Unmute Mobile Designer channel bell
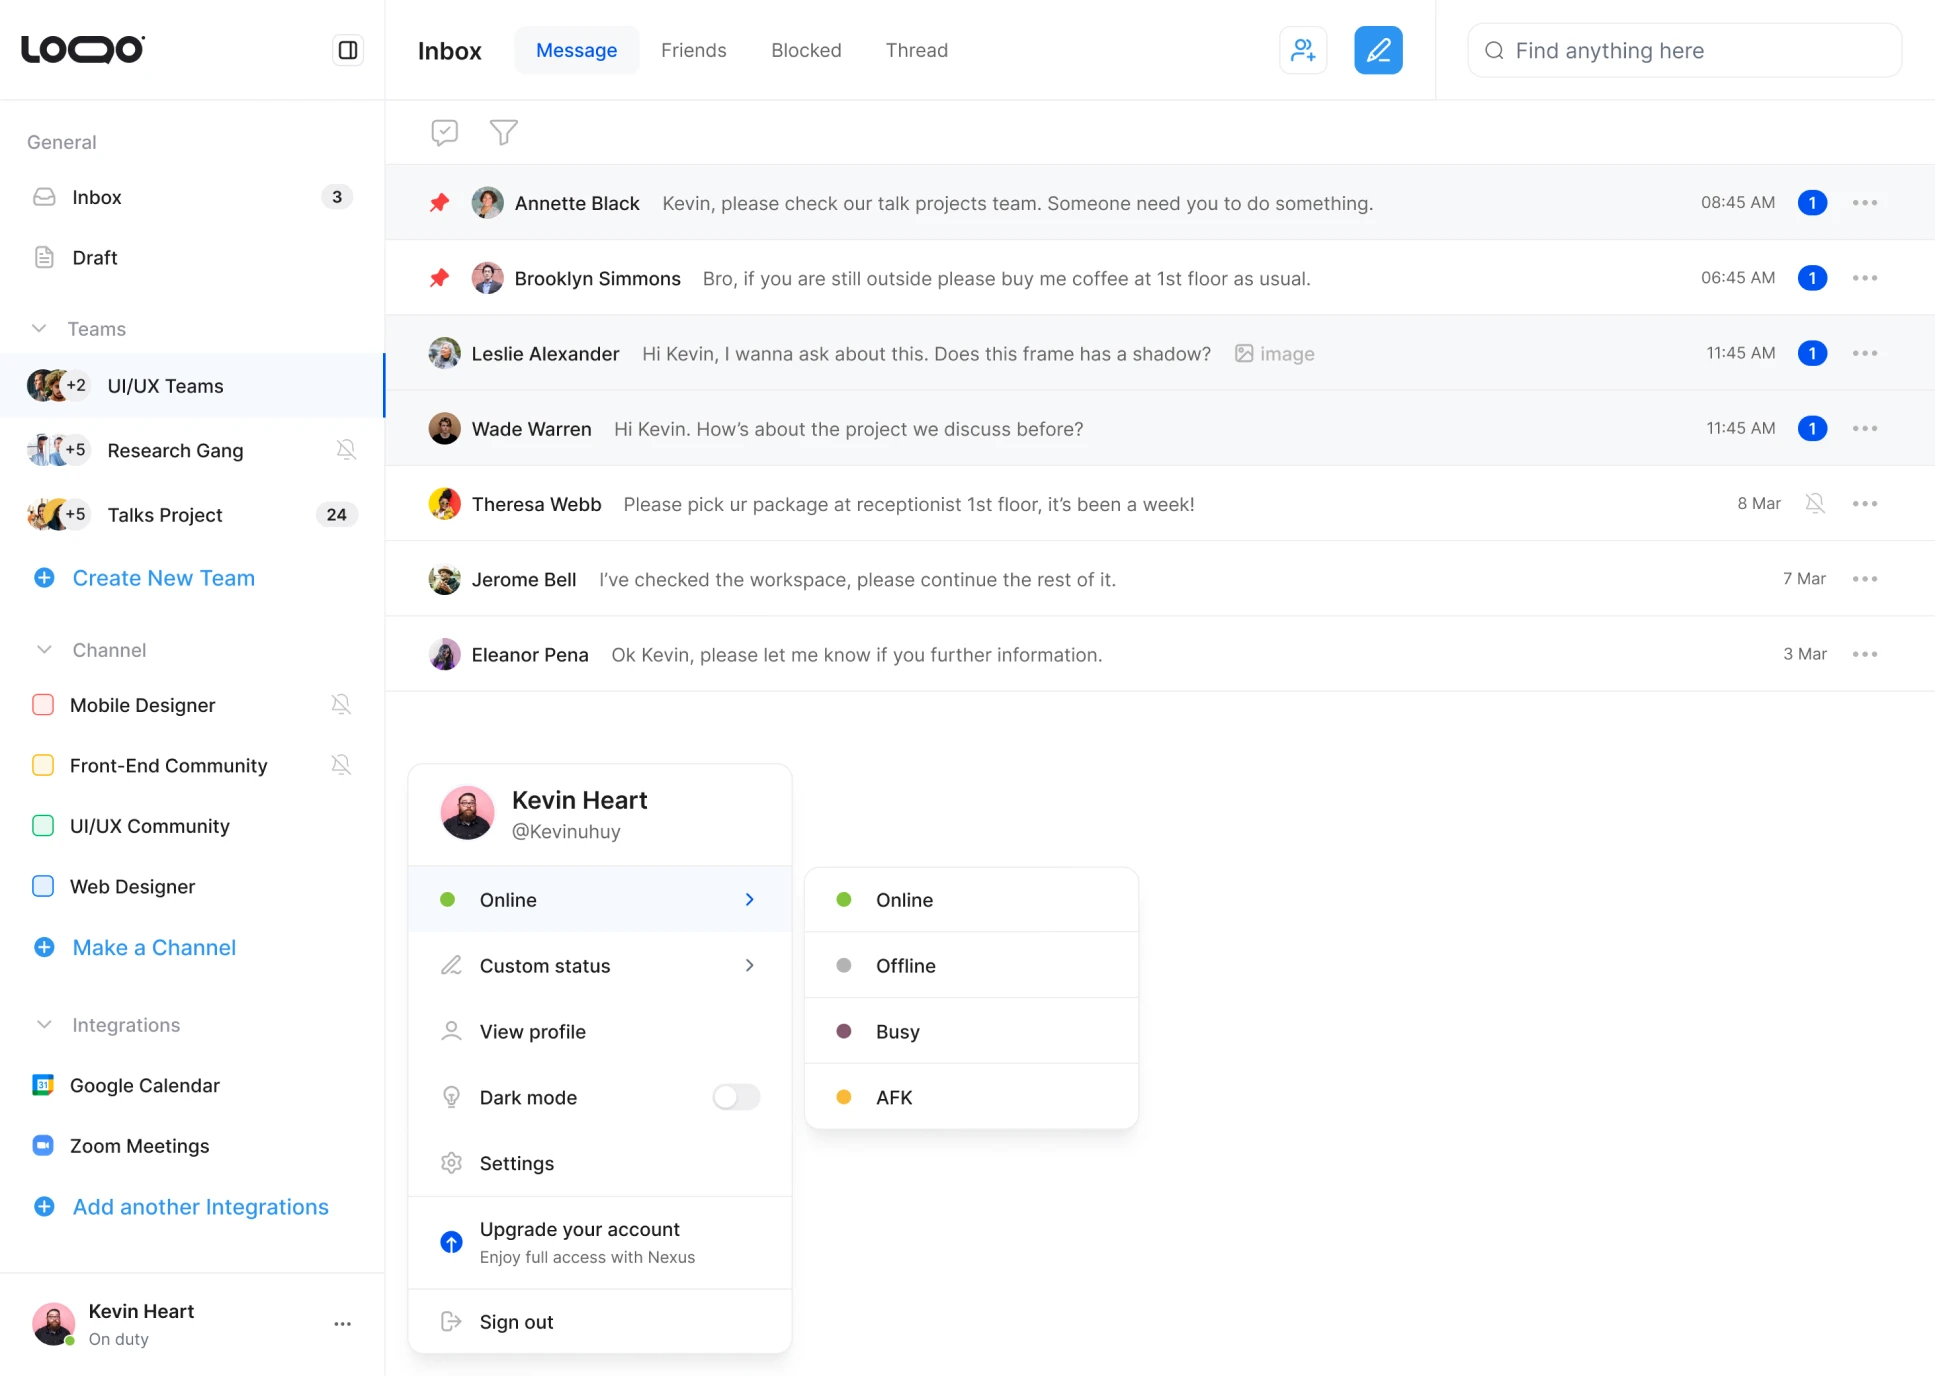Screen dimensions: 1935x1376 tap(341, 705)
